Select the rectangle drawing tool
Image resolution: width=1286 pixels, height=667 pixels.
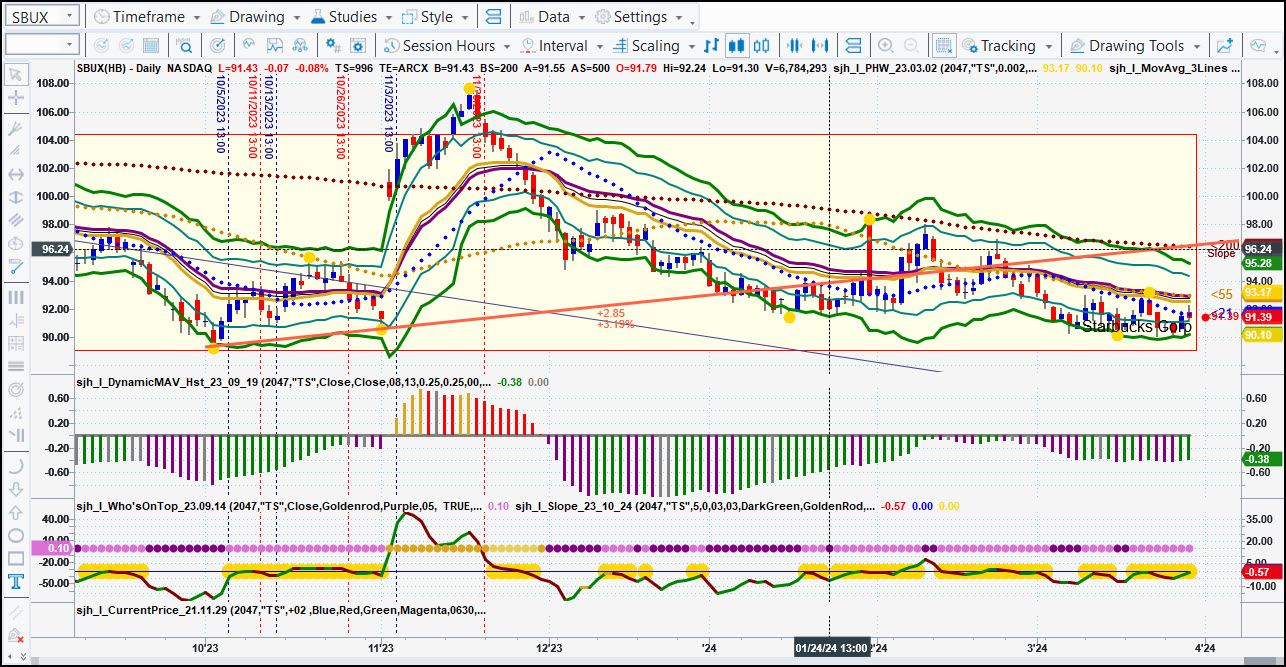(16, 559)
